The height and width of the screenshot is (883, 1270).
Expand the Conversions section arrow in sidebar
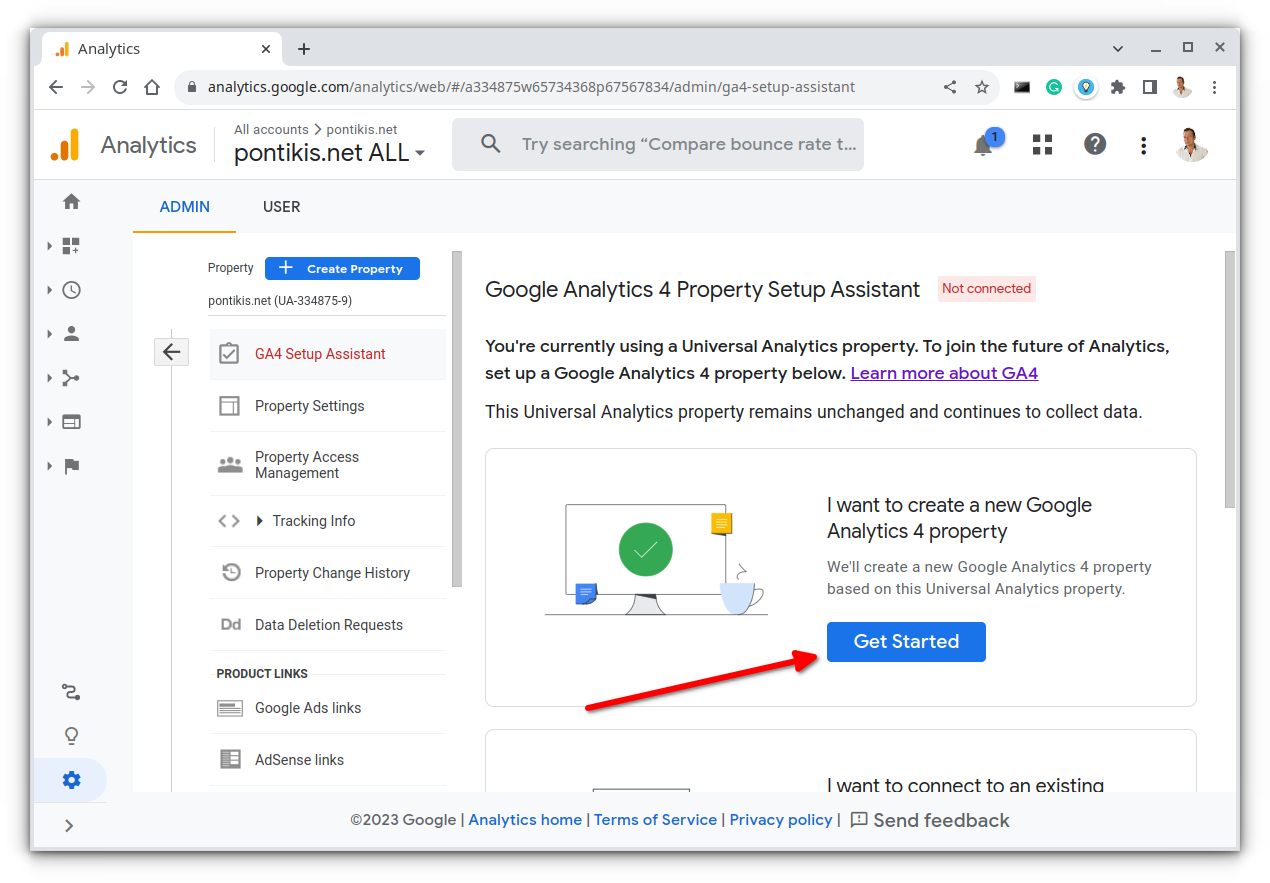49,466
